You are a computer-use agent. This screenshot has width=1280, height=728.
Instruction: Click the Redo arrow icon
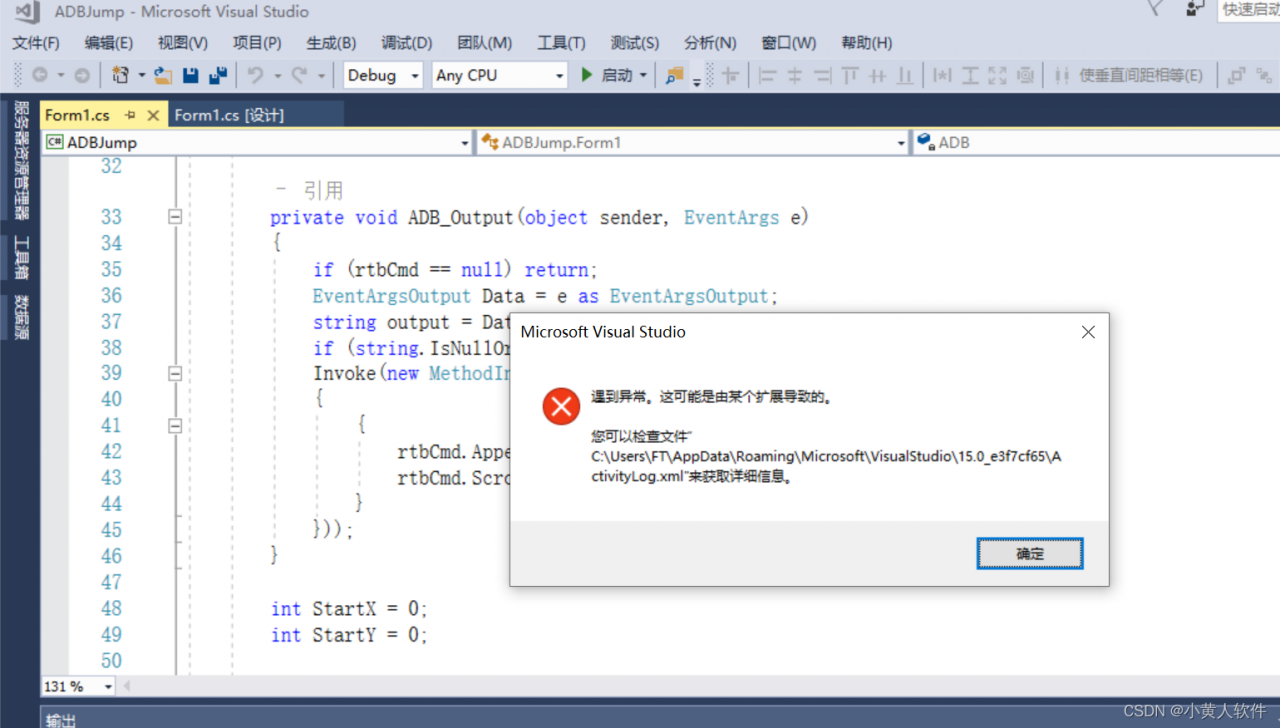(x=298, y=75)
